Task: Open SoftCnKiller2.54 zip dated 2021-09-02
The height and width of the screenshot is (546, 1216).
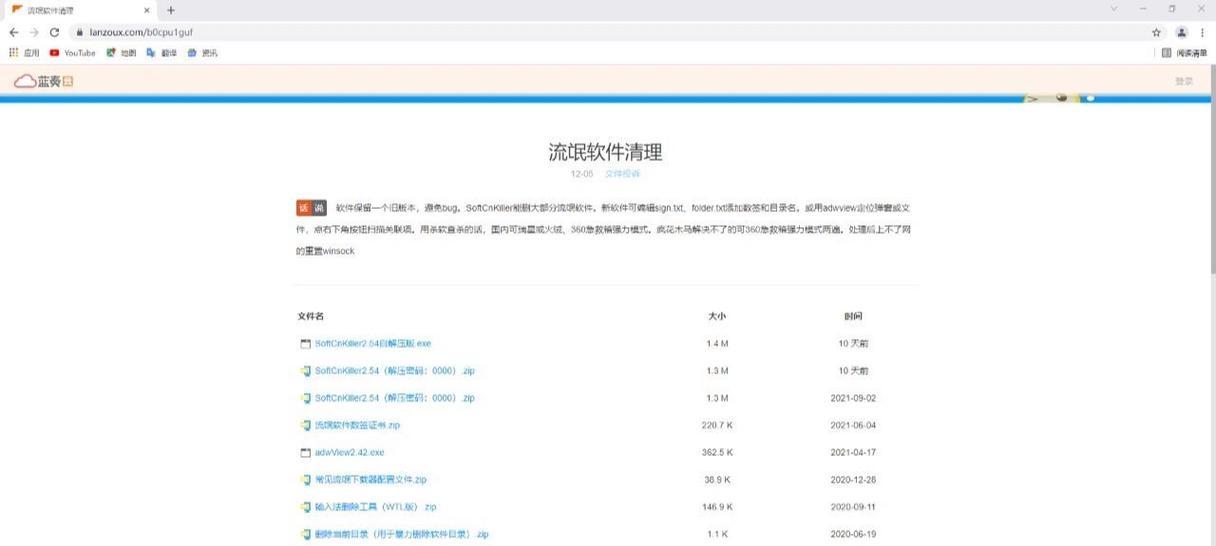Action: tap(395, 398)
